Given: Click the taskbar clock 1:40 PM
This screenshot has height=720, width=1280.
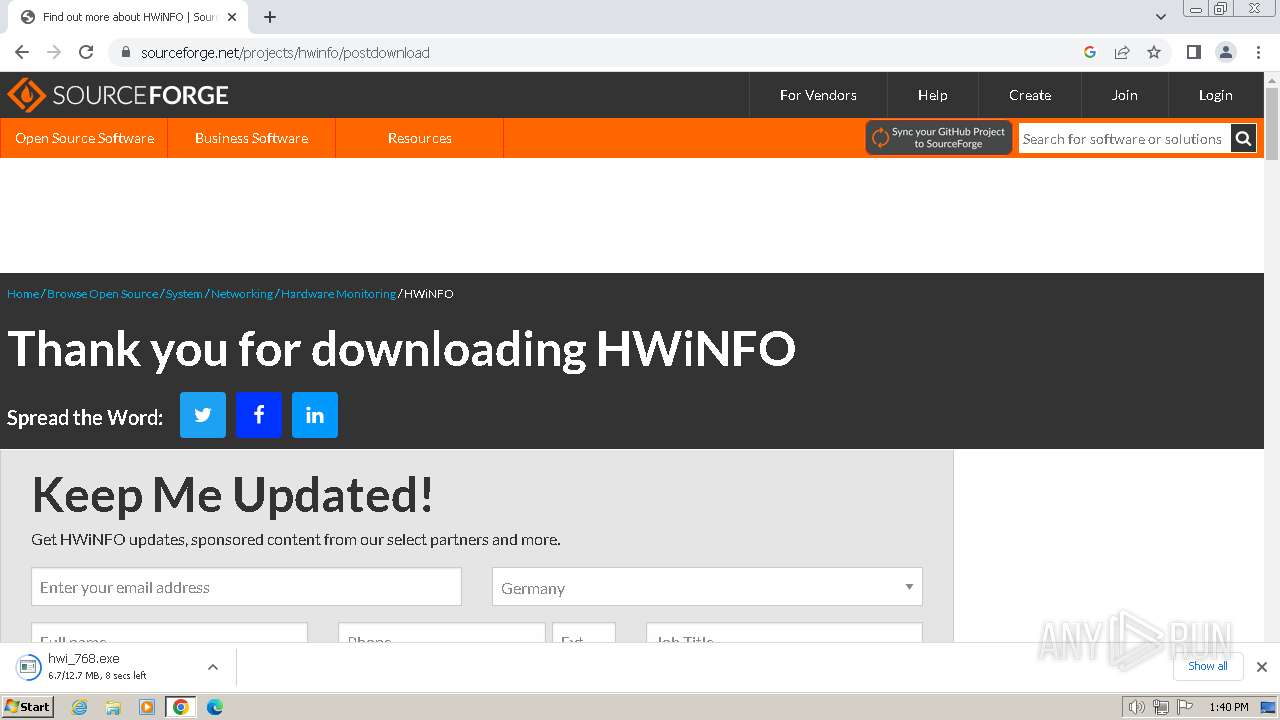Looking at the screenshot, I should (x=1228, y=707).
